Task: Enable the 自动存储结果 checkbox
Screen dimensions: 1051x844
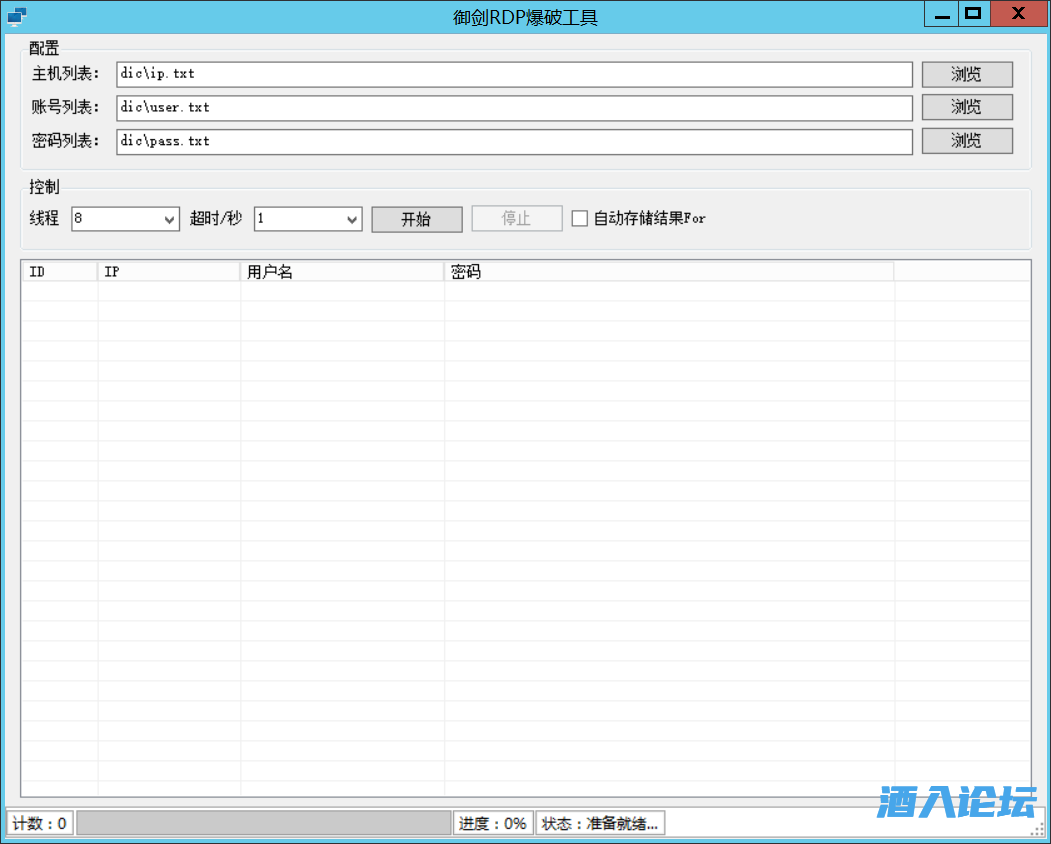Action: point(580,218)
